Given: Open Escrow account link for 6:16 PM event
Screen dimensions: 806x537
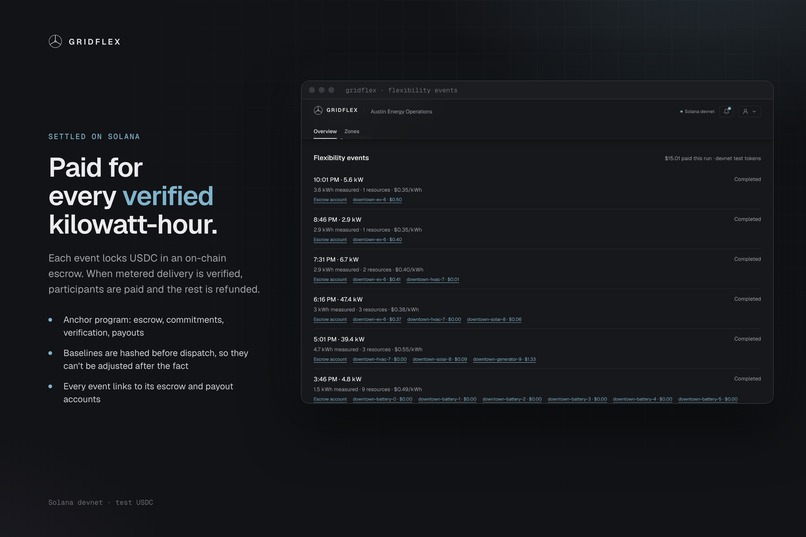Looking at the screenshot, I should 330,319.
